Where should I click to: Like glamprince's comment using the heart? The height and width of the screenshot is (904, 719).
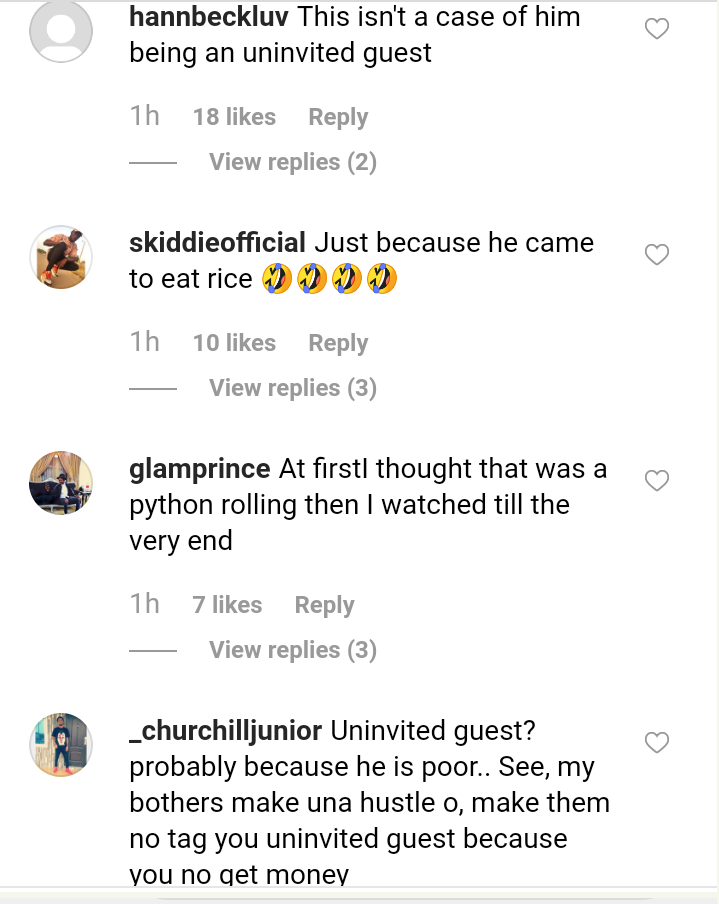[656, 482]
